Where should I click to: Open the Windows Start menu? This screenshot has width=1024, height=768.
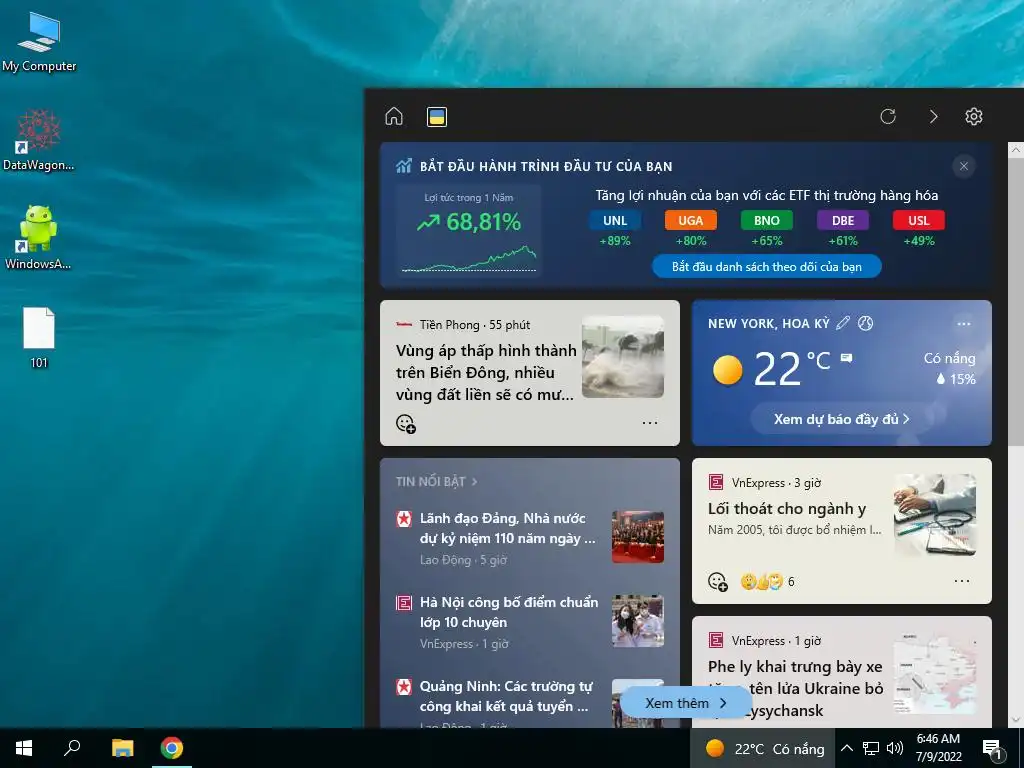point(24,748)
